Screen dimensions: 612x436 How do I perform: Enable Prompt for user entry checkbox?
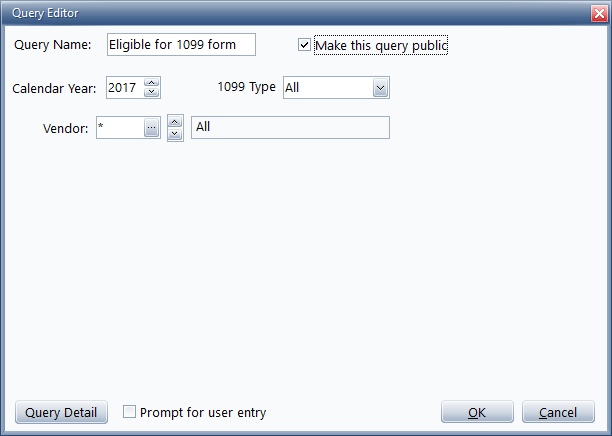pos(129,412)
